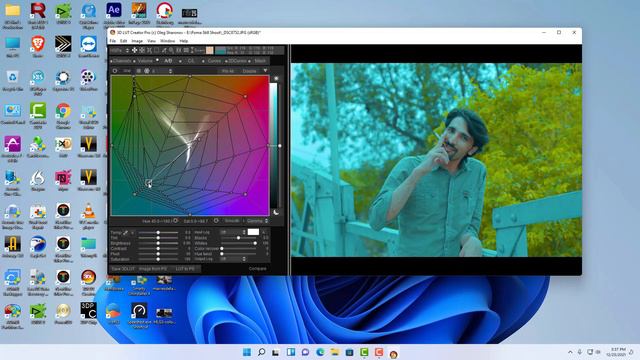Open Brave browser desktop shortcut
Image resolution: width=640 pixels, height=360 pixels.
click(38, 46)
